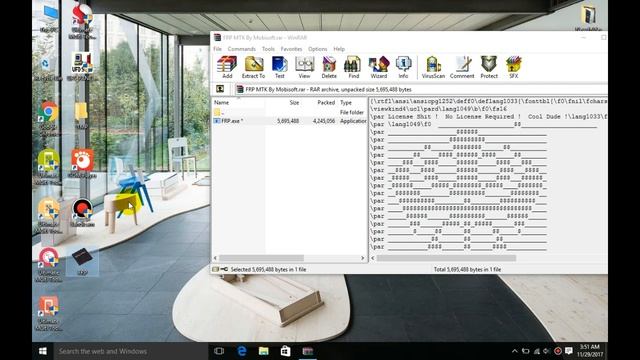
Task: Click the drive icon in status bar
Action: point(216,269)
